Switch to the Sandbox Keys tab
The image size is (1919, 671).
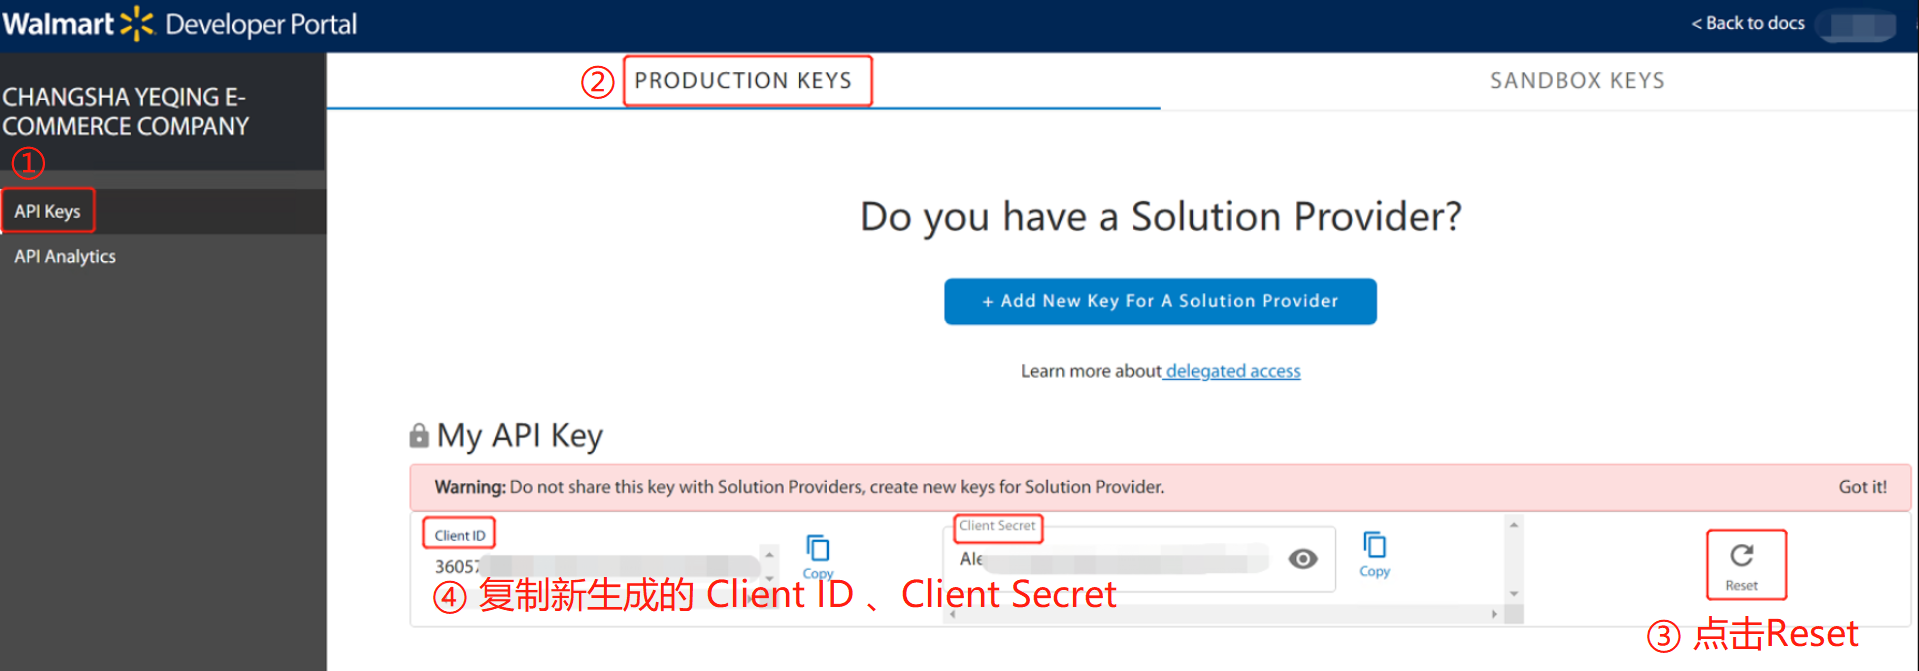(1577, 81)
